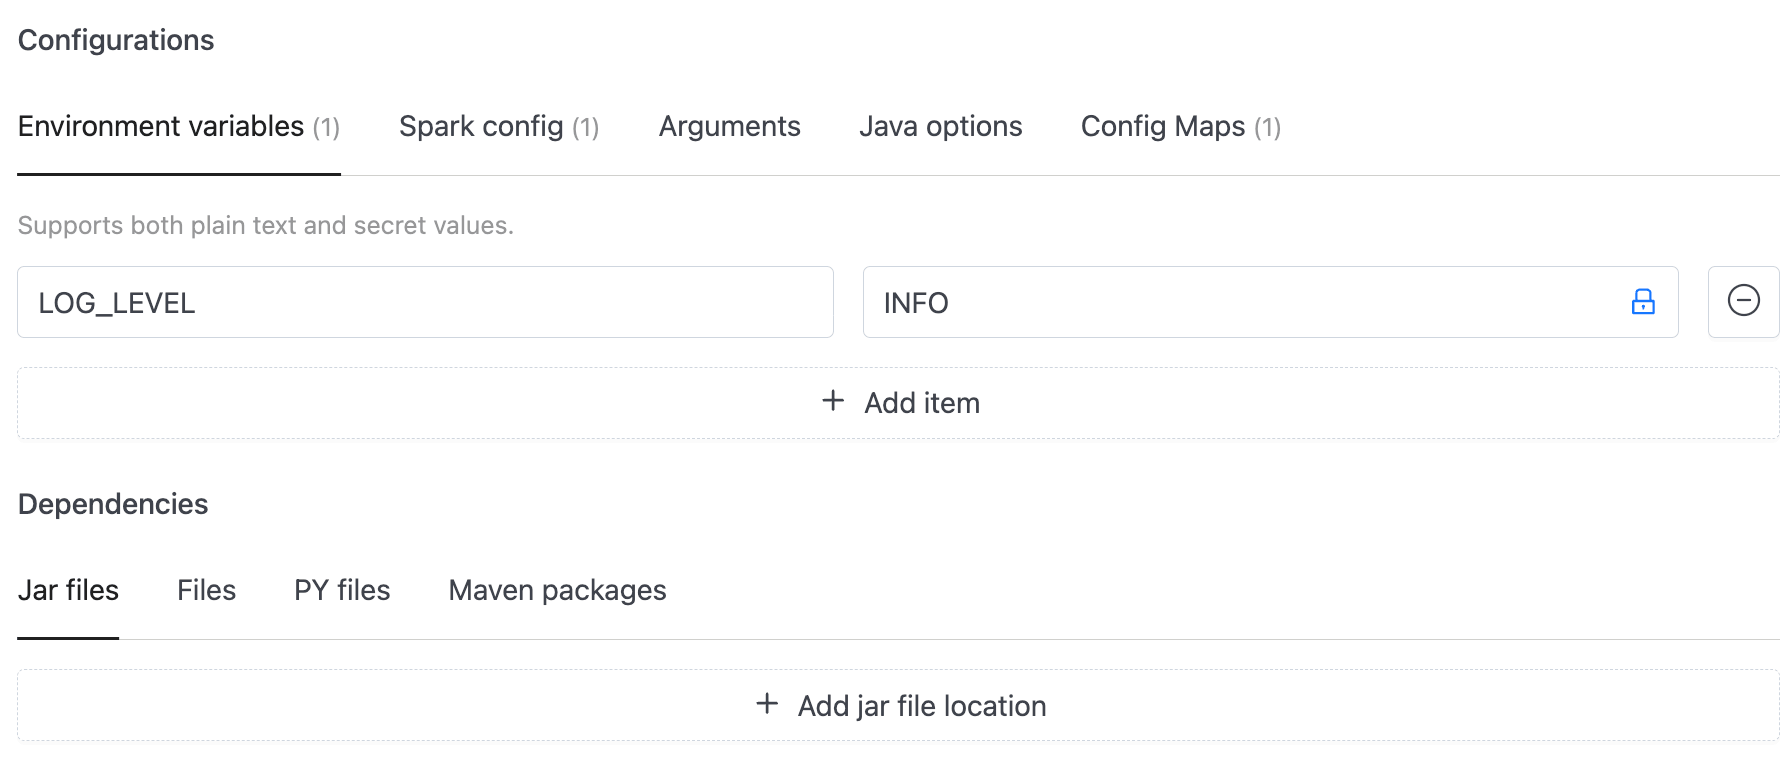
Task: Click the Config Maps count badge
Action: click(x=1267, y=128)
